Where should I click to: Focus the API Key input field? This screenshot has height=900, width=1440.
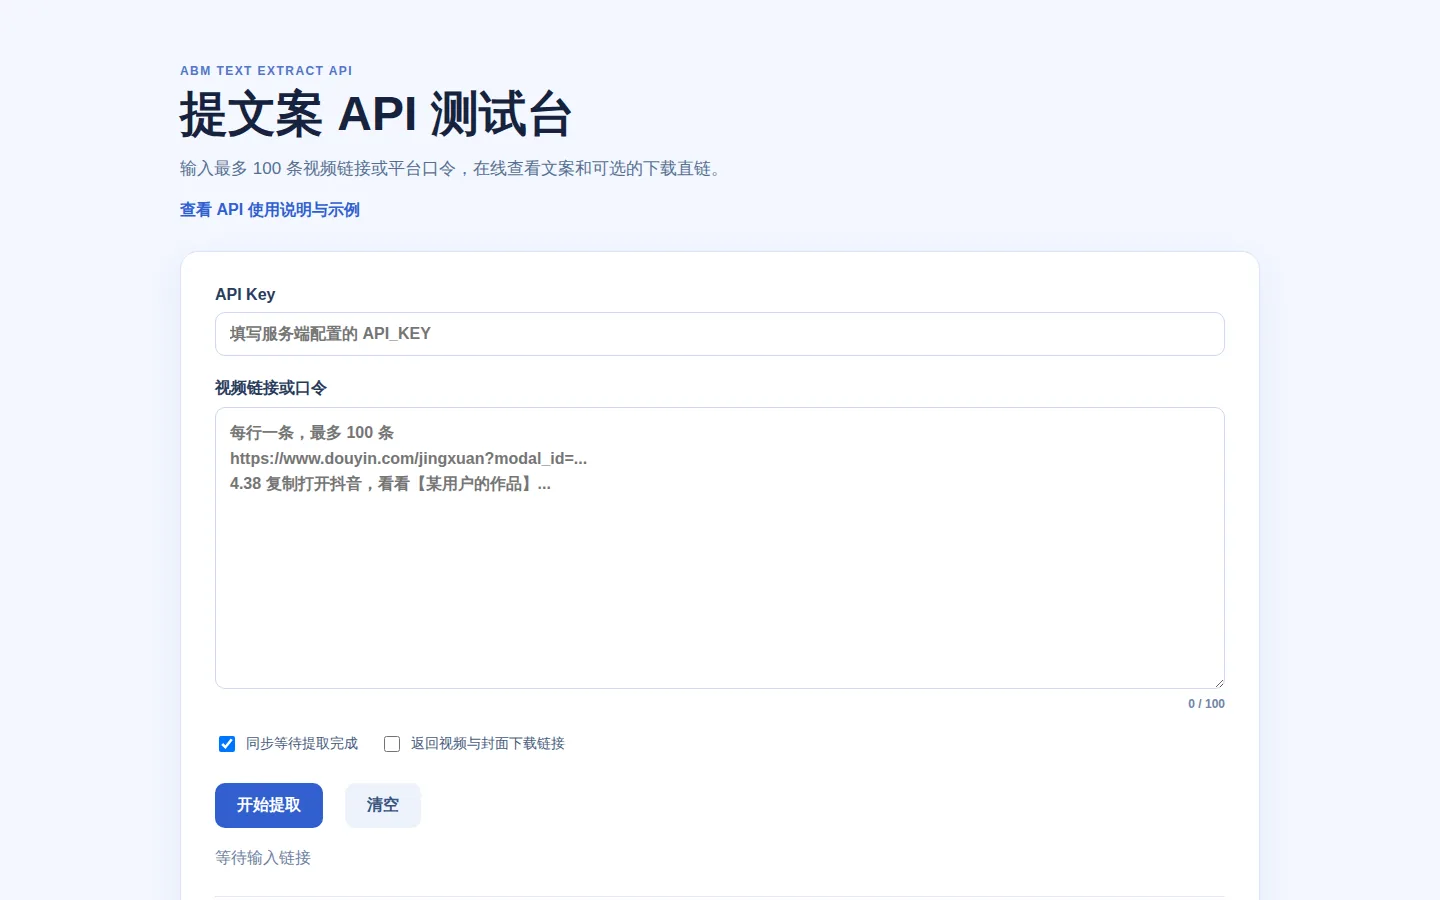coord(720,334)
